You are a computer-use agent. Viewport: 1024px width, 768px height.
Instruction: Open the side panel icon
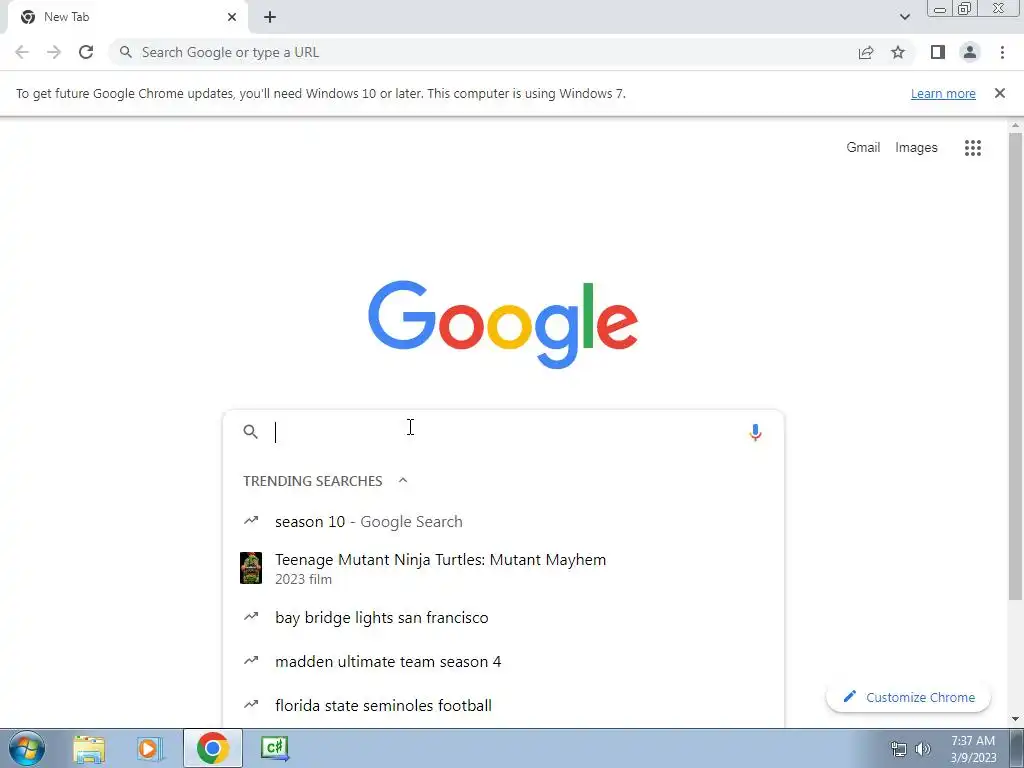[938, 52]
